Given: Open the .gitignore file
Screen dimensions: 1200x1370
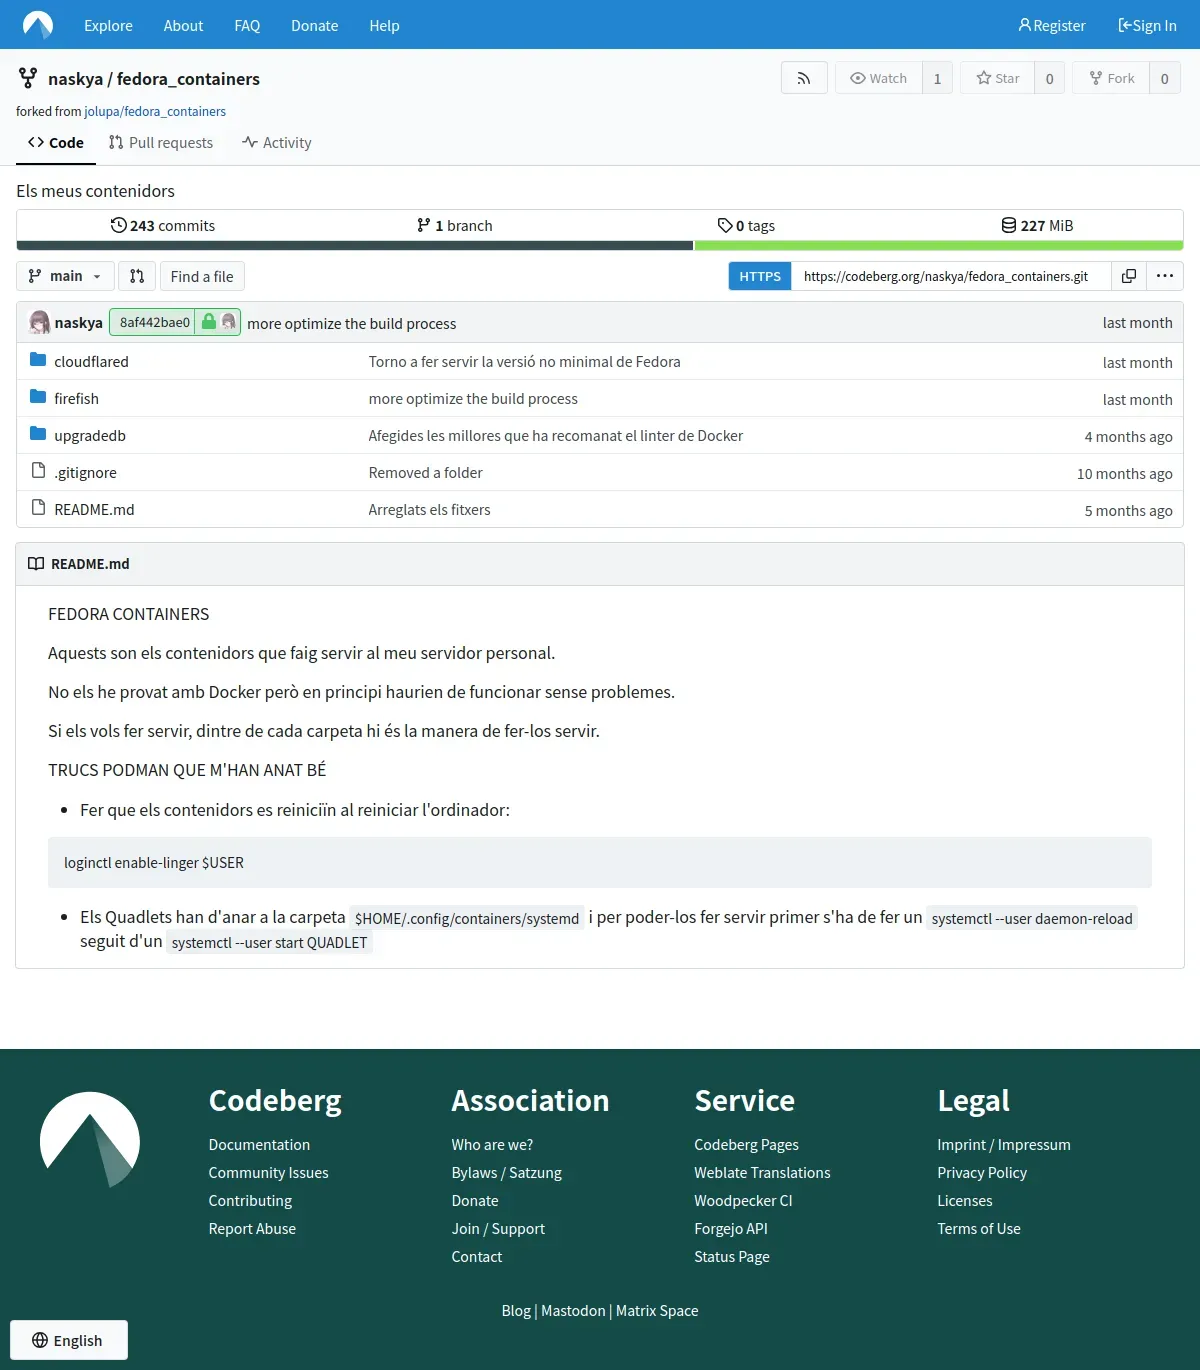Looking at the screenshot, I should click(x=85, y=472).
